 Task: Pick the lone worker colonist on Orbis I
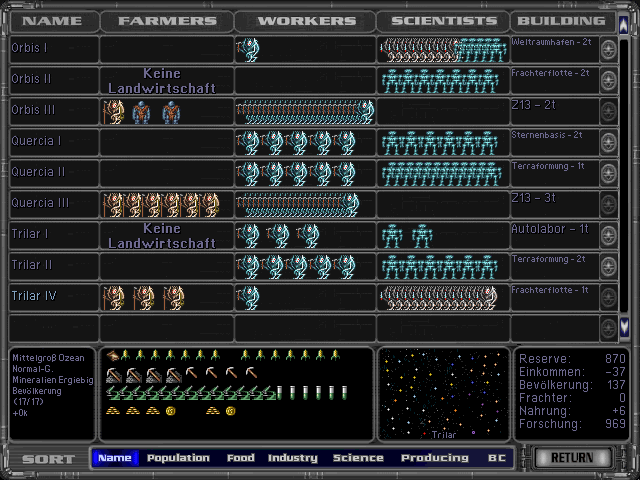click(x=247, y=50)
